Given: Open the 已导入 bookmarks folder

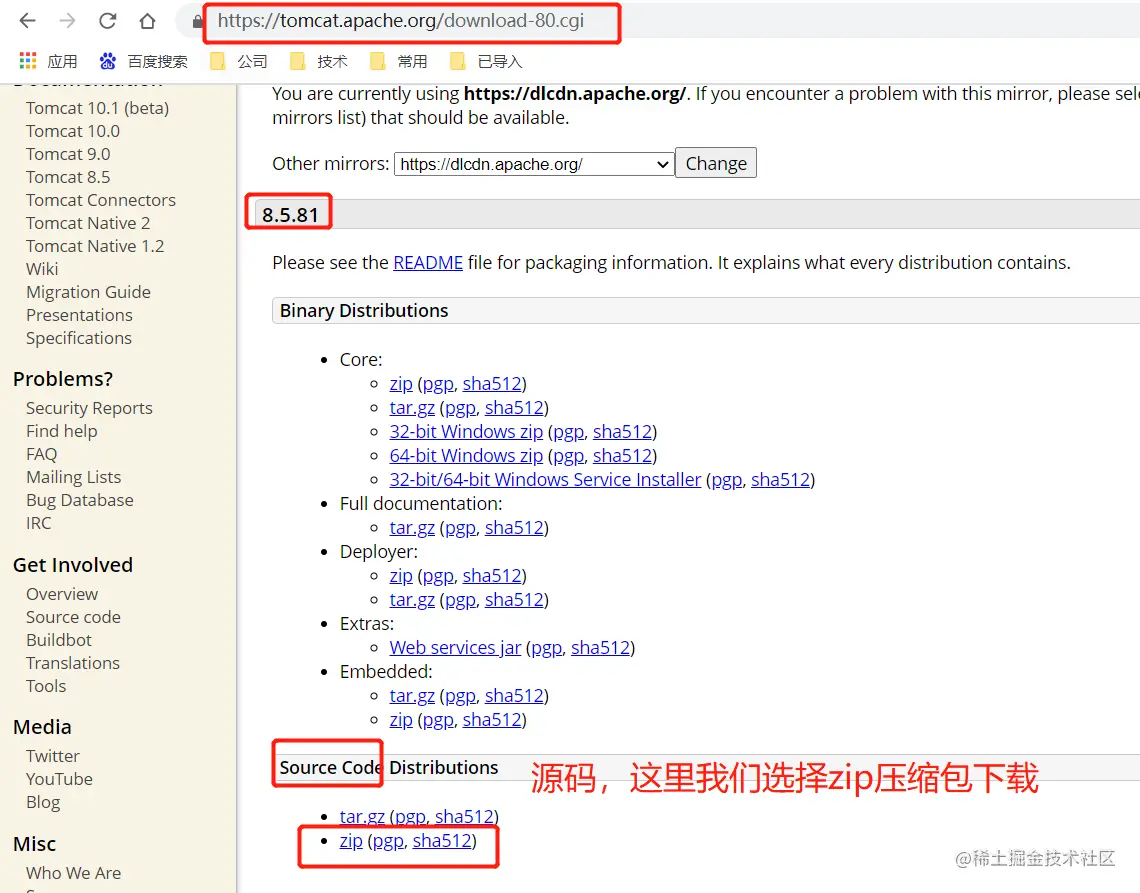Looking at the screenshot, I should tap(486, 62).
